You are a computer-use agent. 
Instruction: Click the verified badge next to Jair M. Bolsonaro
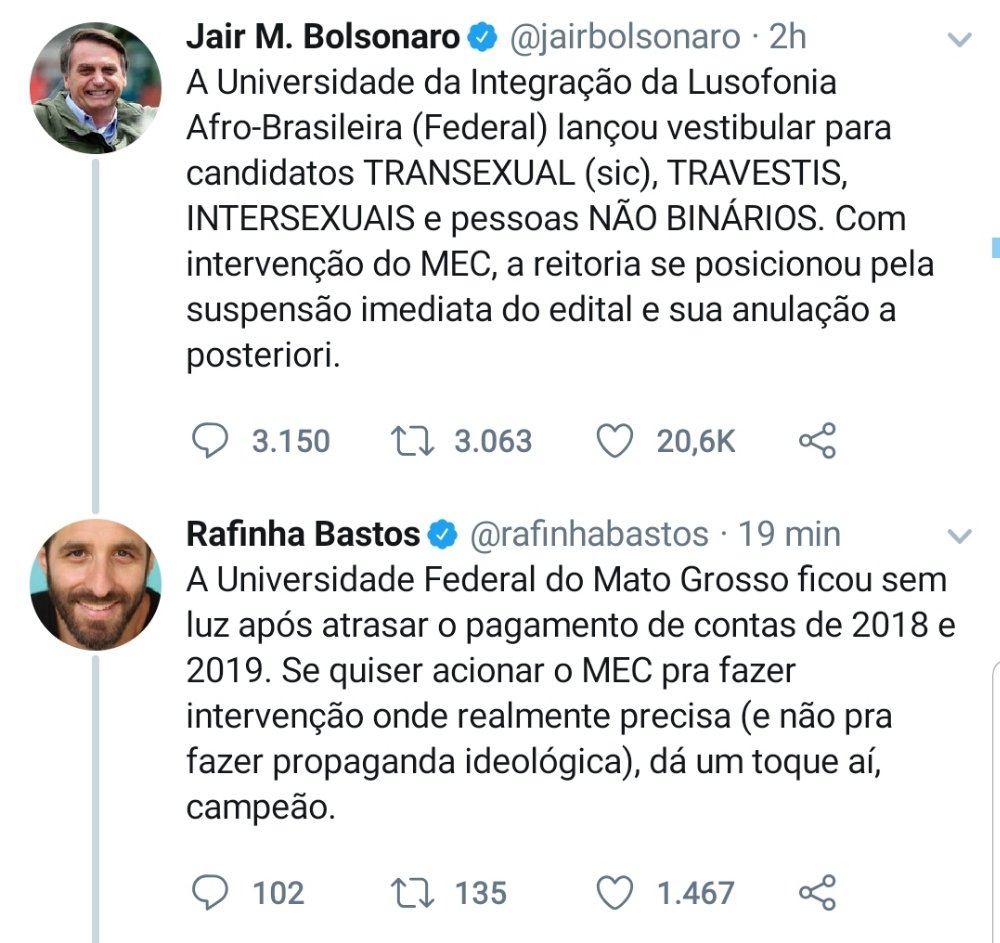coord(483,38)
